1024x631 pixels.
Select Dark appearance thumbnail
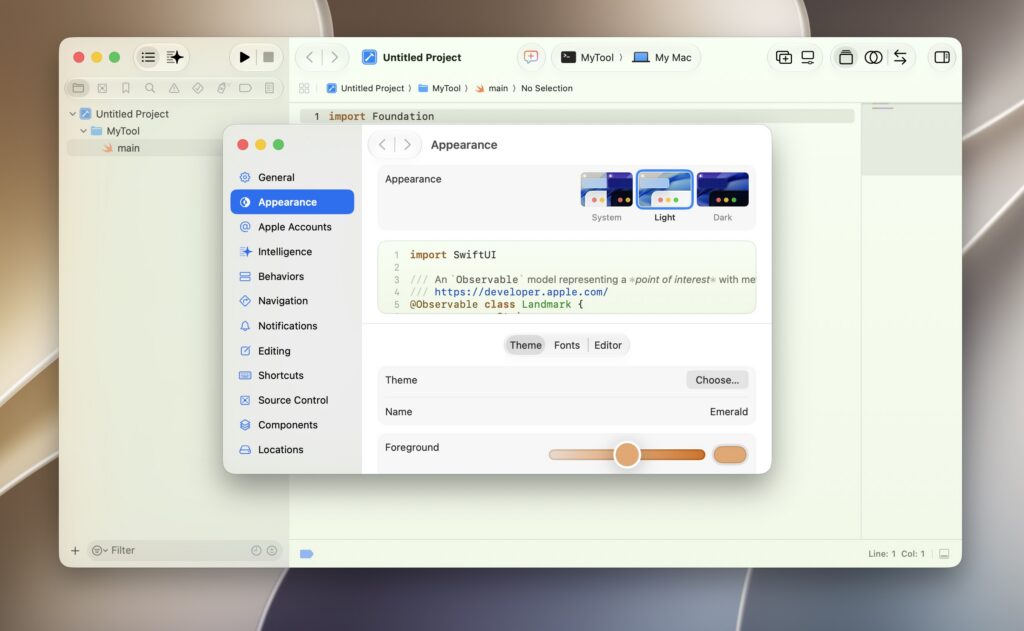722,189
